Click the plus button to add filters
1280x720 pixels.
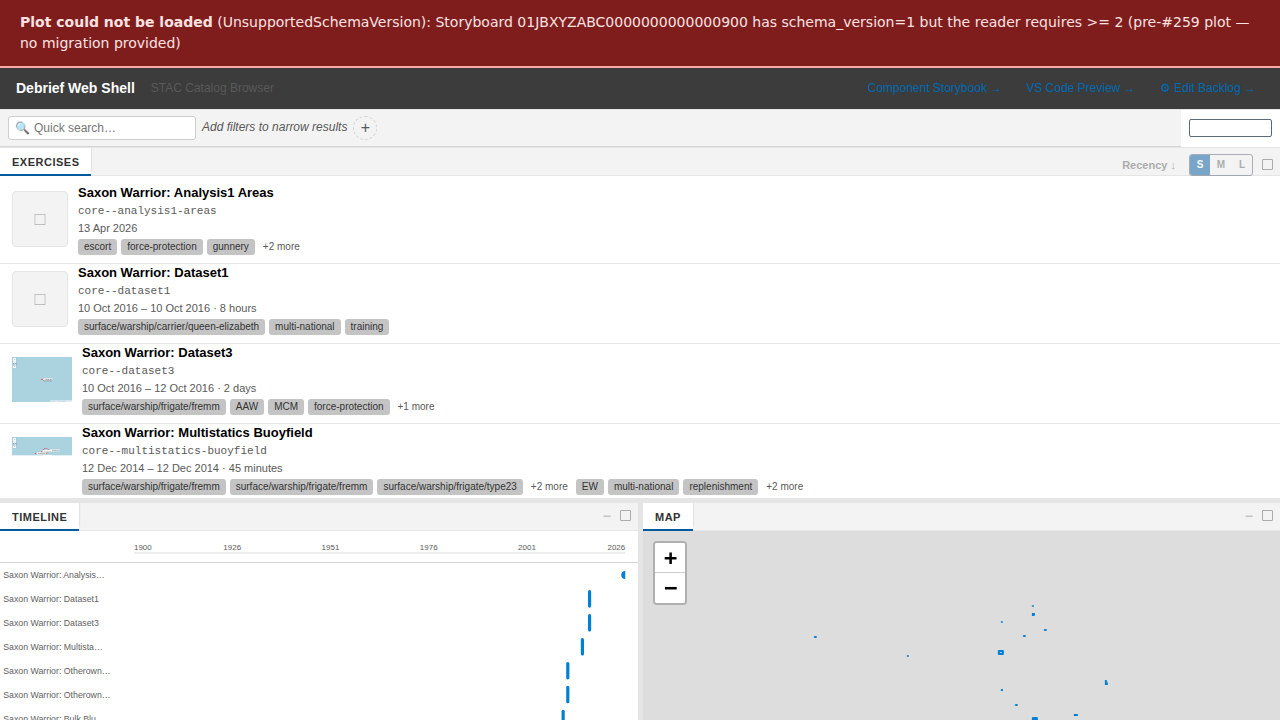coord(365,128)
